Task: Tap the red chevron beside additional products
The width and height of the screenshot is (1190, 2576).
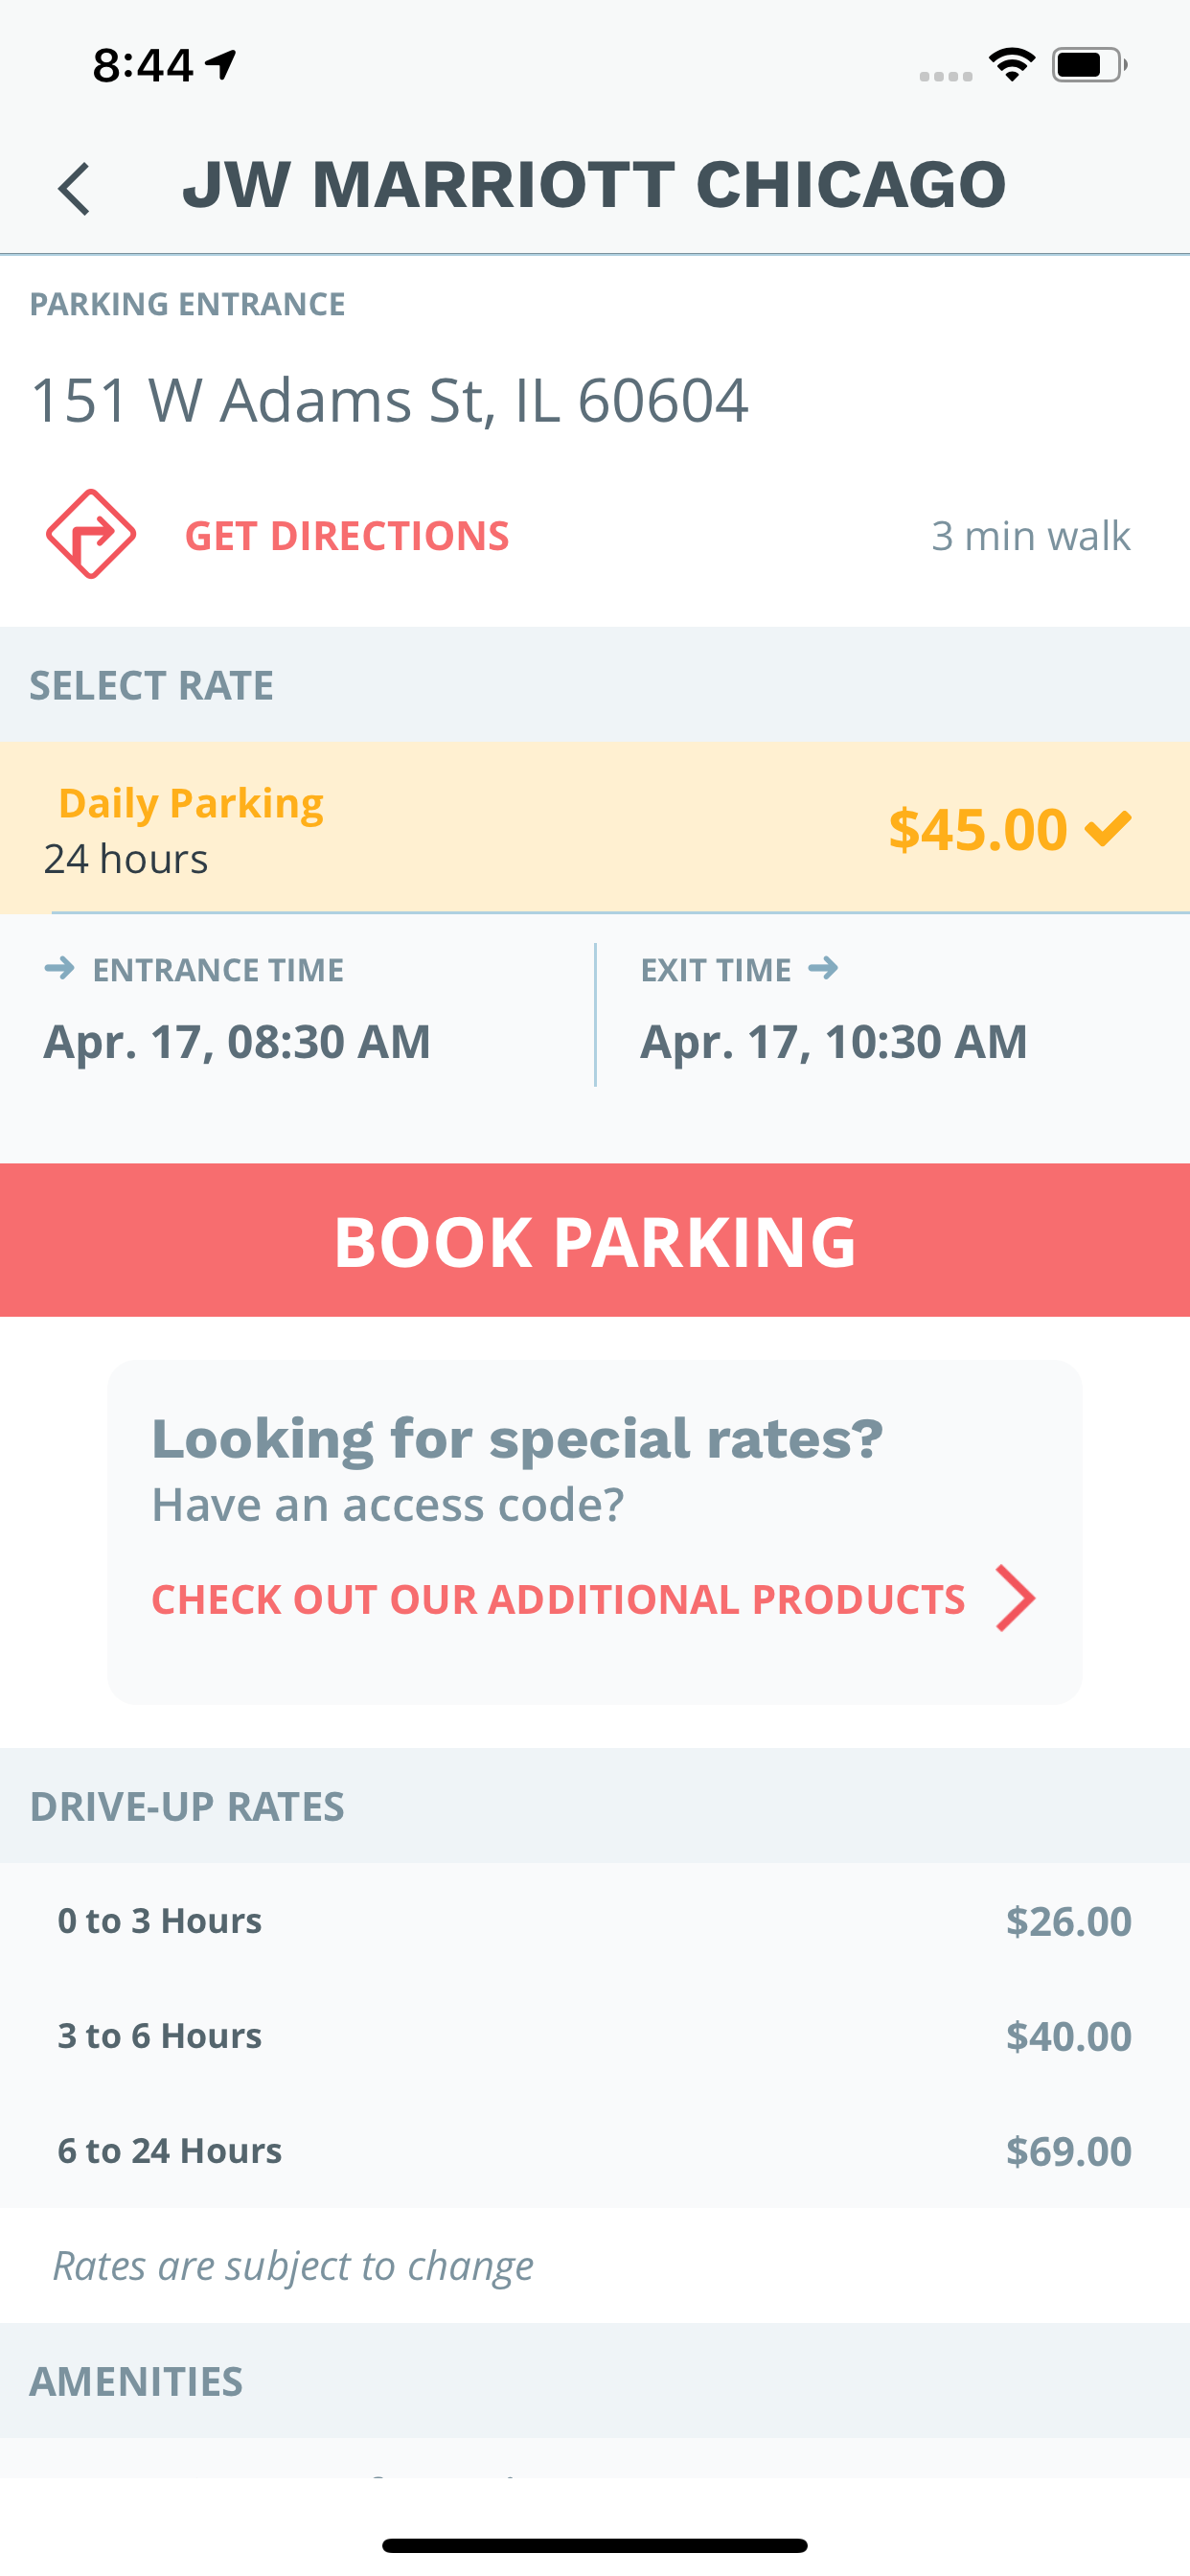Action: pyautogui.click(x=1016, y=1598)
